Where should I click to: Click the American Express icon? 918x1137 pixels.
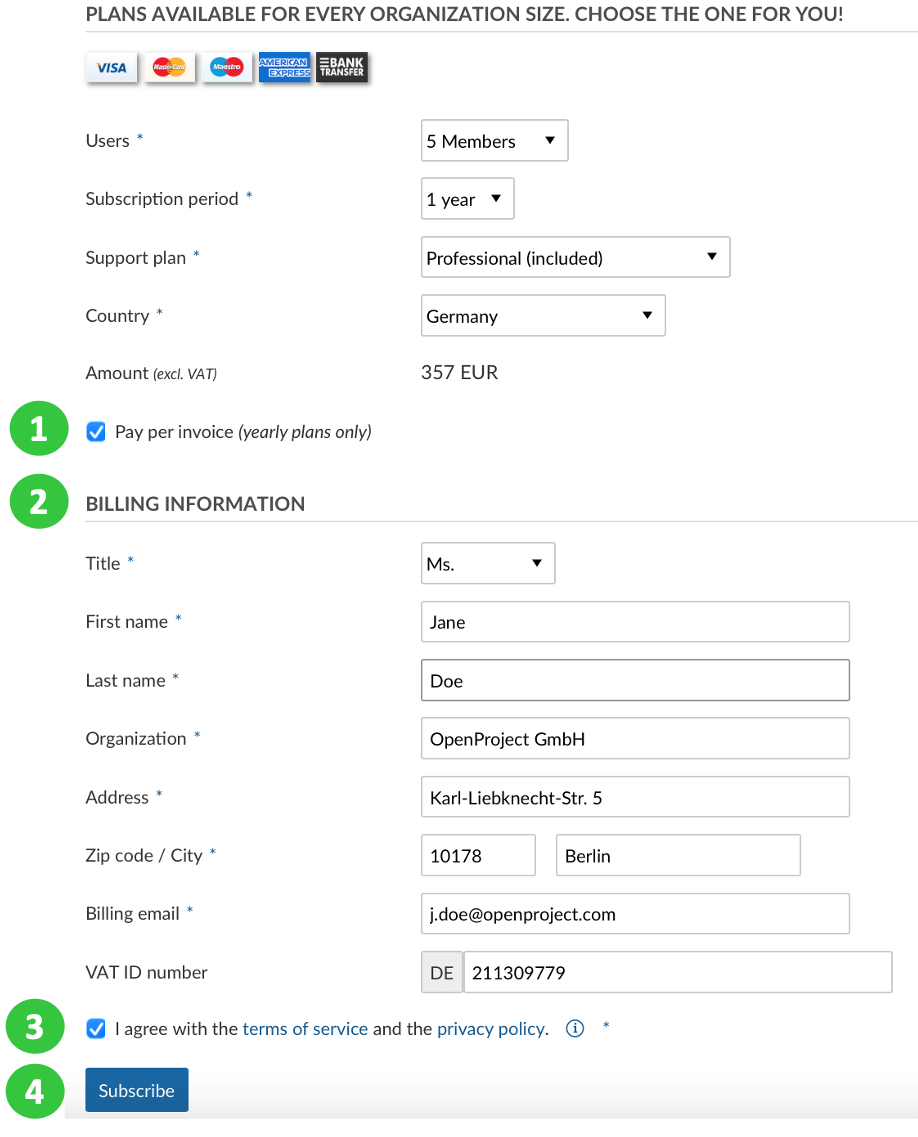(284, 68)
